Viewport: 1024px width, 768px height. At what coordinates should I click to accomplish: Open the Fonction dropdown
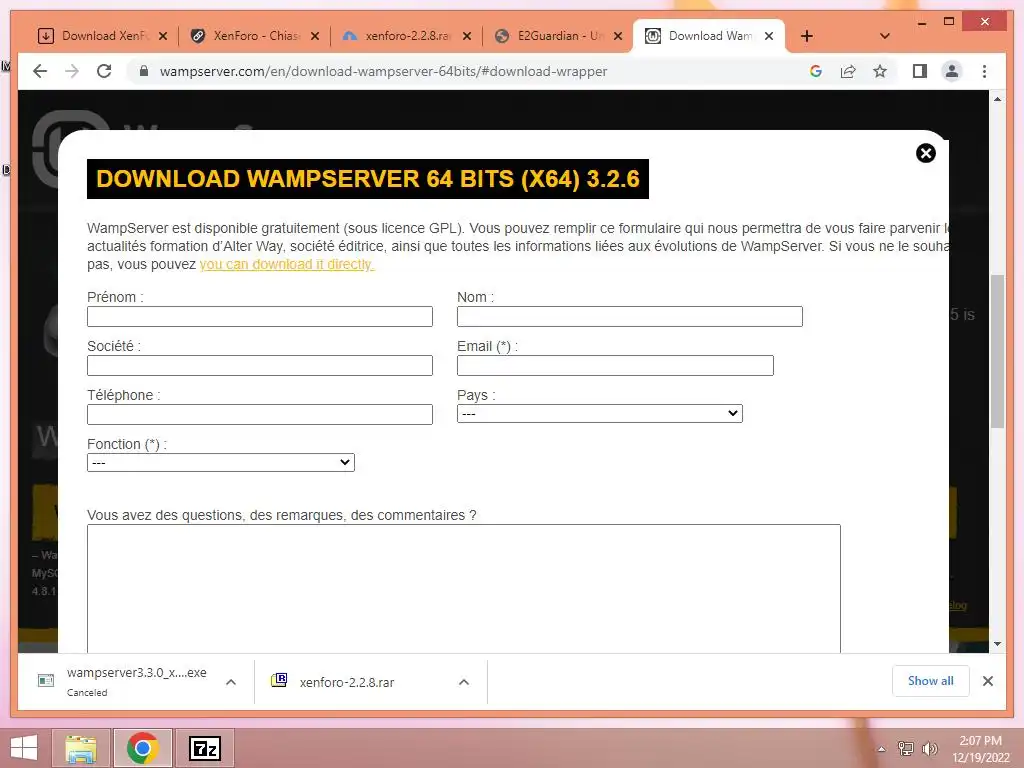[x=221, y=462]
